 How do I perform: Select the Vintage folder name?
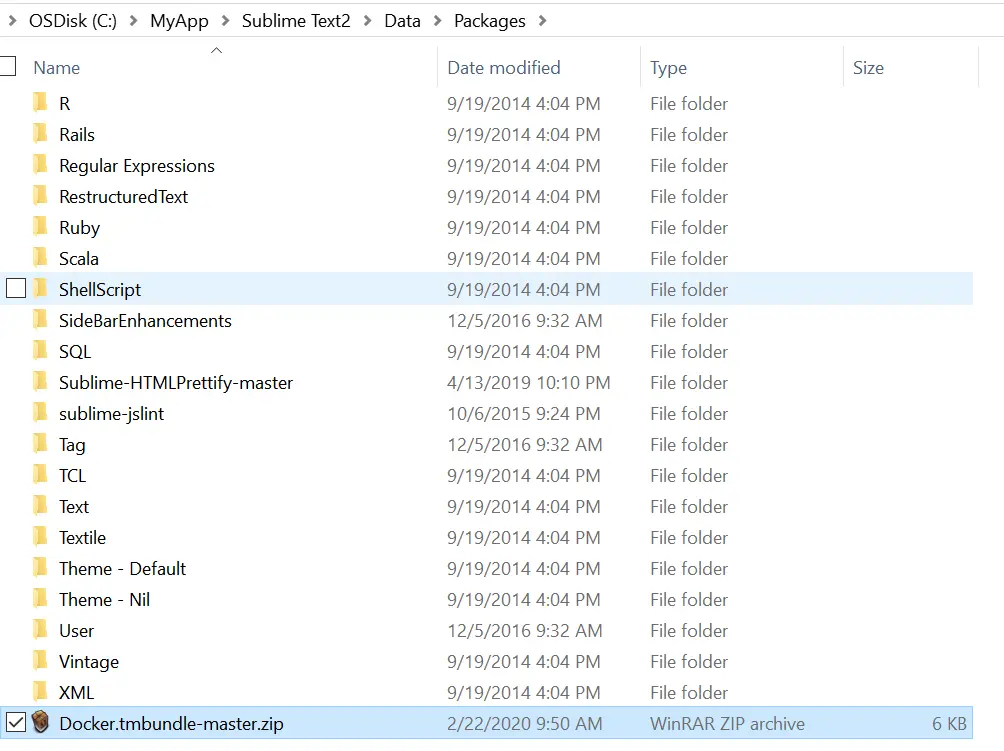(89, 662)
